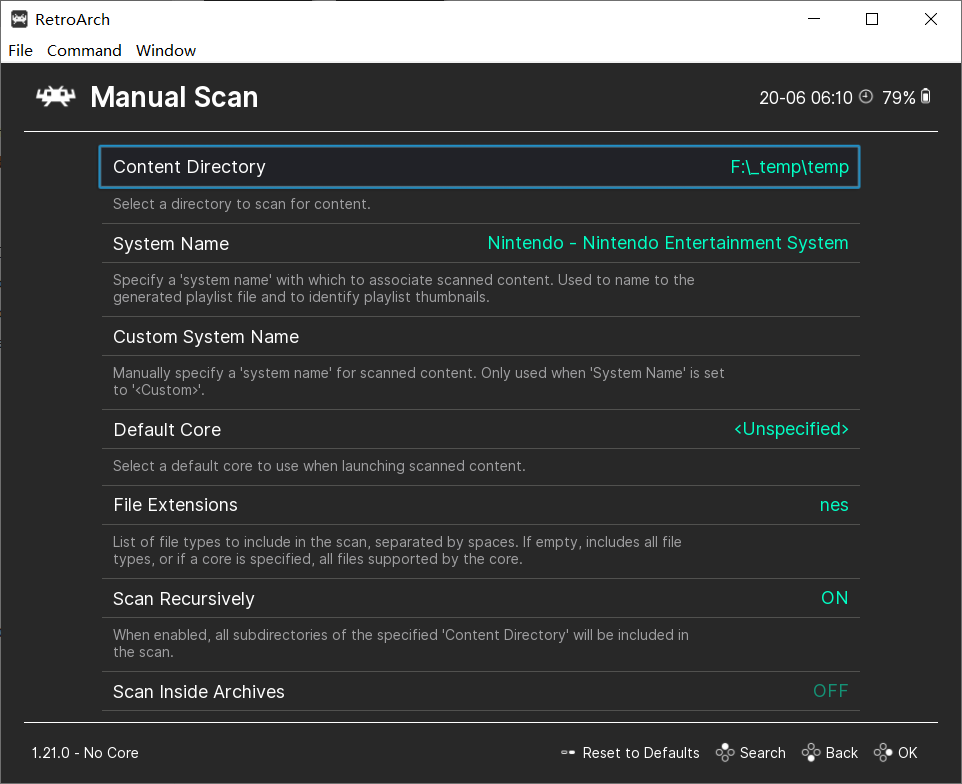Click the clock icon next to the time

click(866, 97)
